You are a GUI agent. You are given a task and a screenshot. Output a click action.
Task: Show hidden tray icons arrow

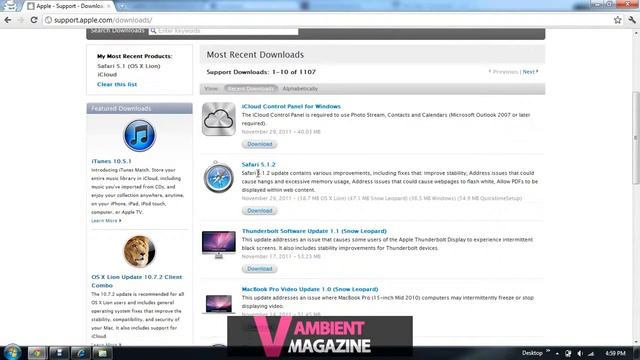point(557,353)
